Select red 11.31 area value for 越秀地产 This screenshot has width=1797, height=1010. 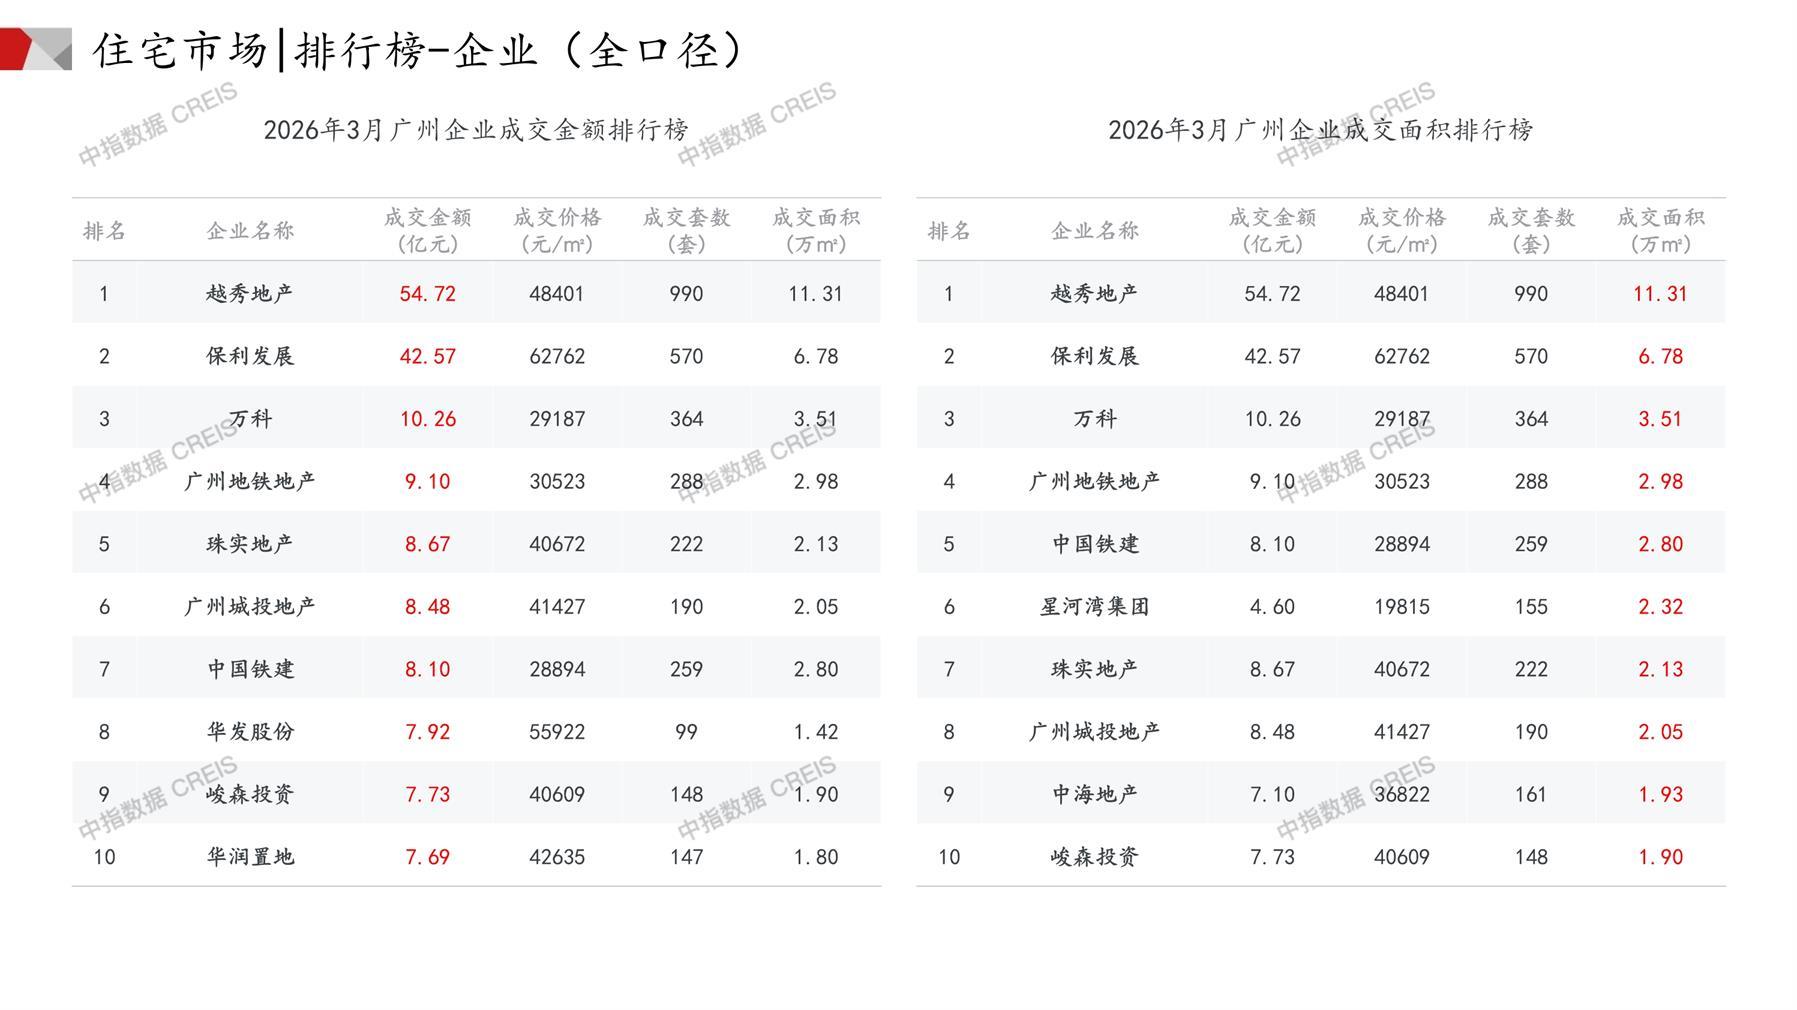[x=1660, y=294]
